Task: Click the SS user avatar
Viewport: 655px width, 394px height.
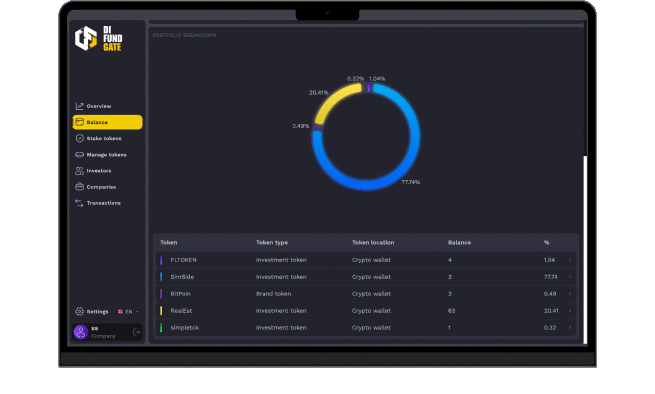Action: tap(81, 332)
